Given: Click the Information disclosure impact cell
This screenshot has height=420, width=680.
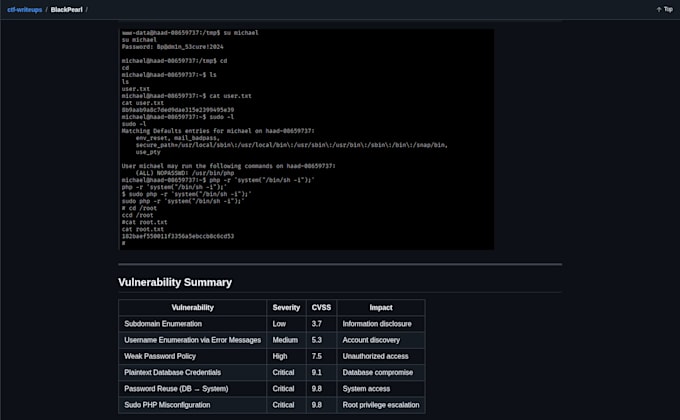Looking at the screenshot, I should [381, 324].
